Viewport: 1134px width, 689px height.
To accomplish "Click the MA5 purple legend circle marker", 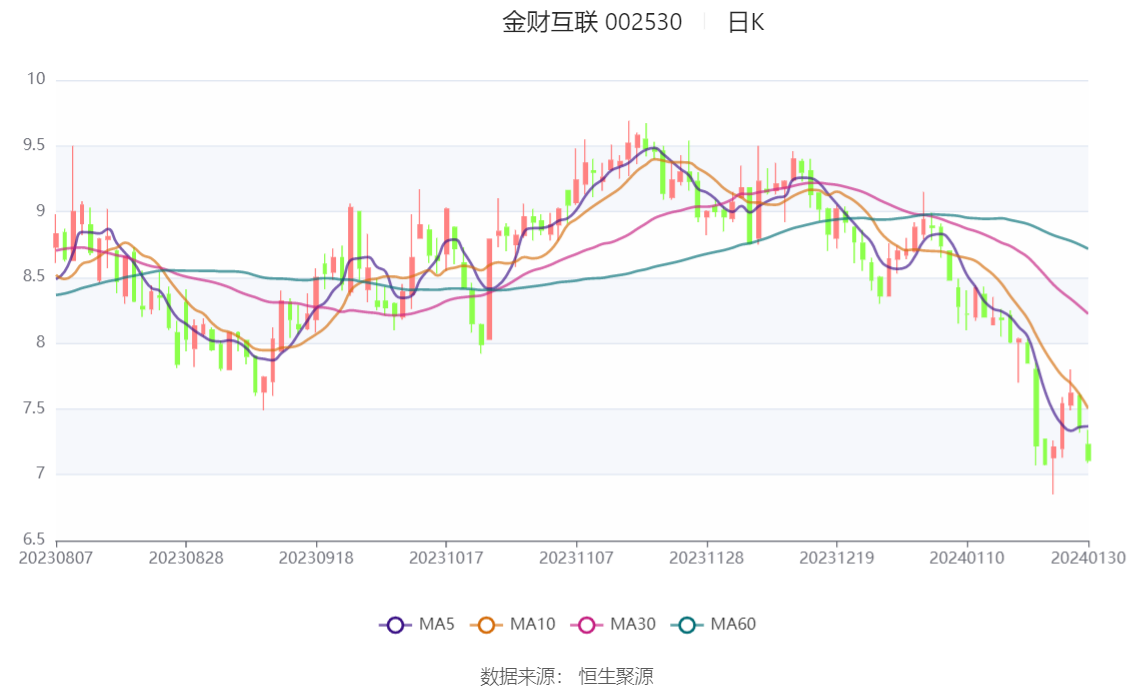I will pos(395,625).
